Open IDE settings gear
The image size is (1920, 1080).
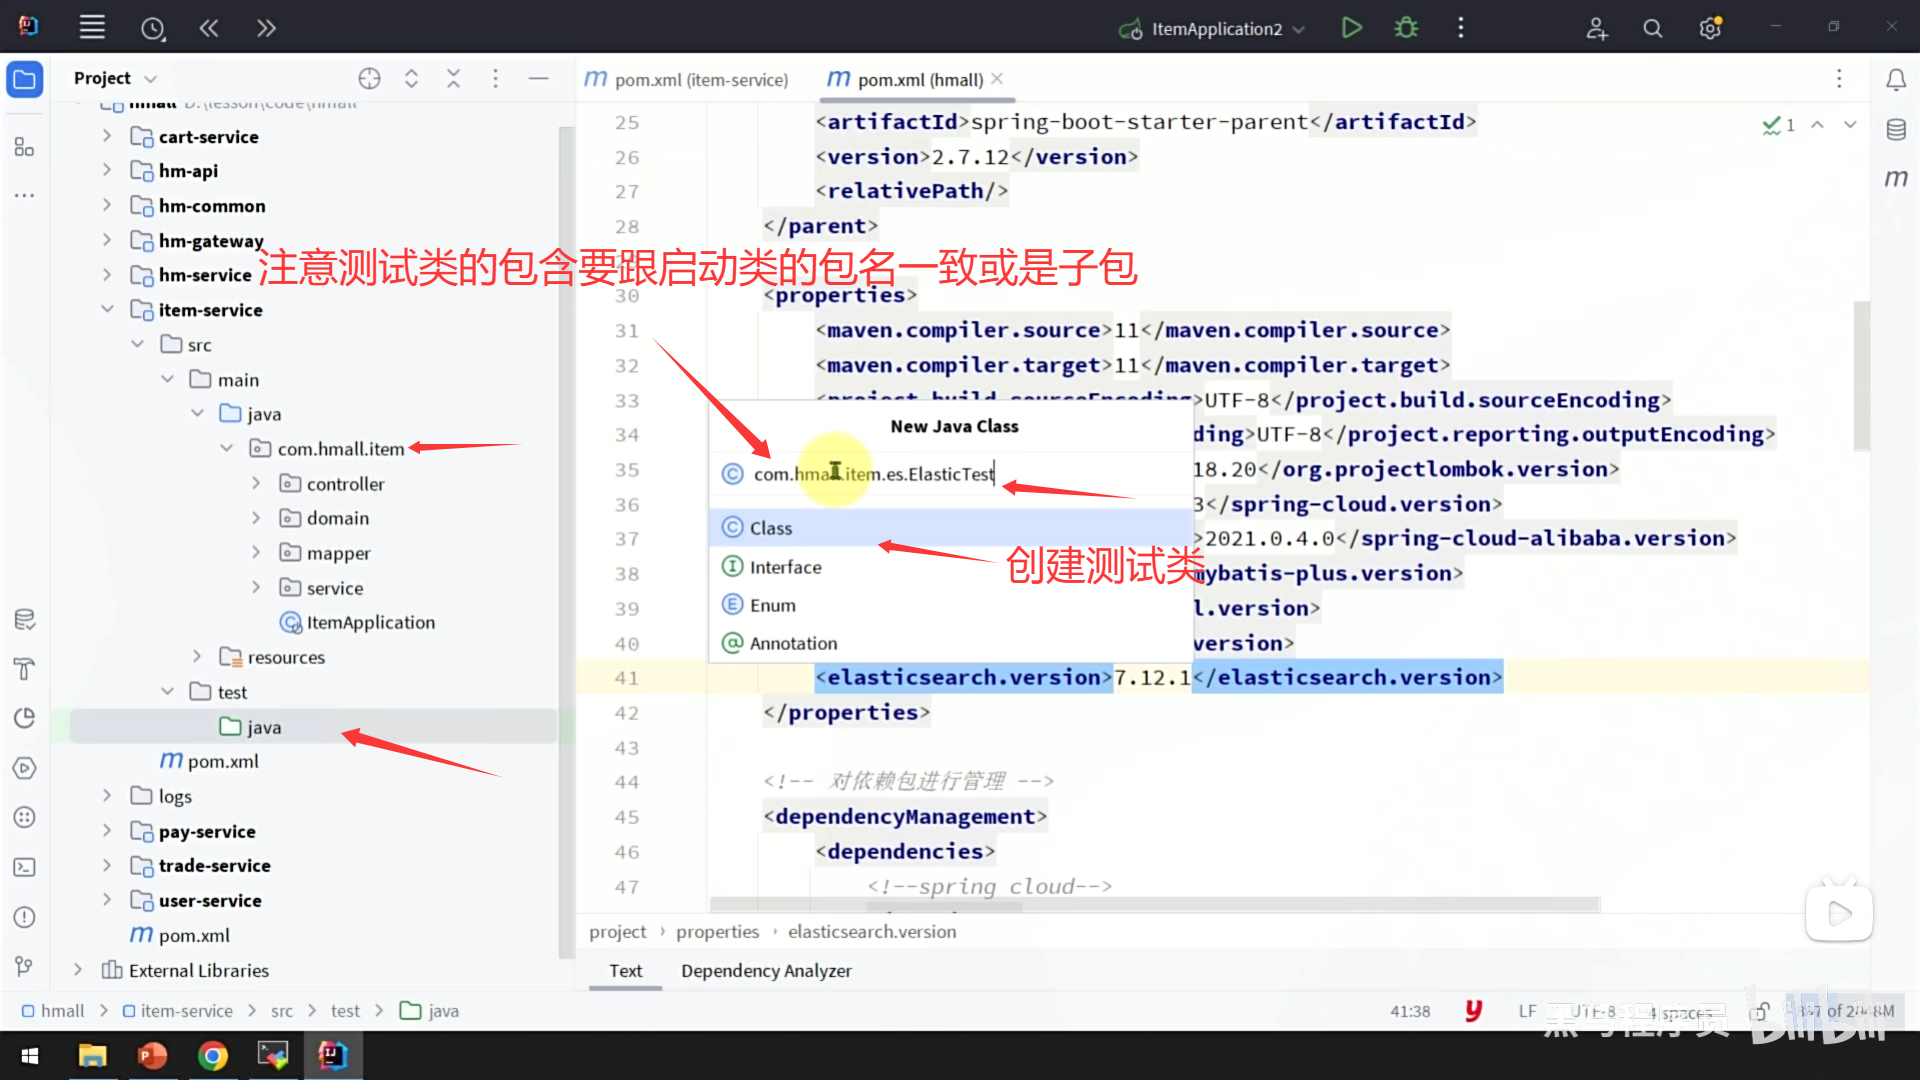(x=1710, y=28)
